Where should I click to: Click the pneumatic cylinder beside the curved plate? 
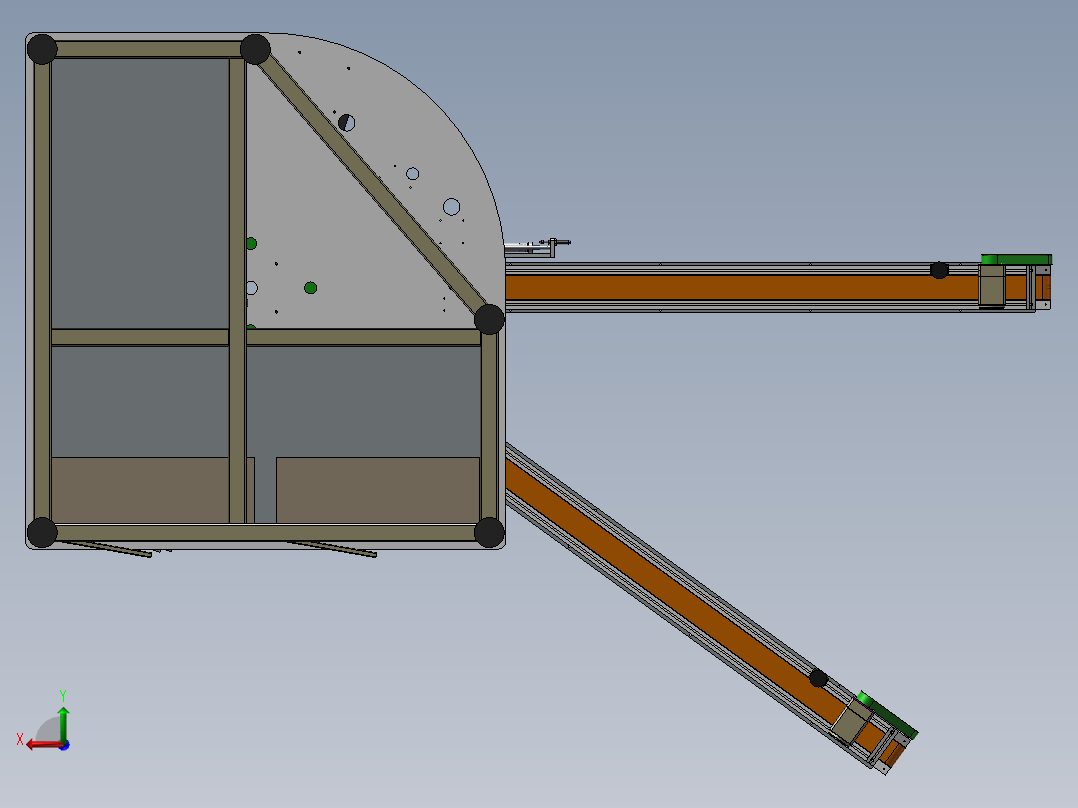pyautogui.click(x=538, y=248)
